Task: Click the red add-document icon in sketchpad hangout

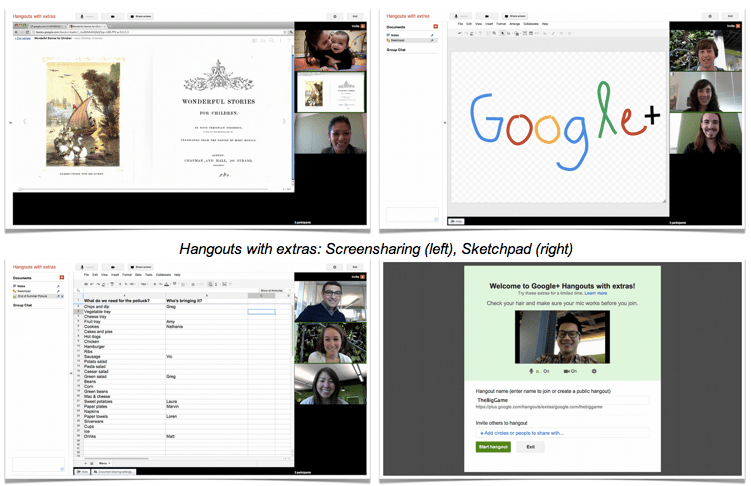Action: tap(436, 27)
